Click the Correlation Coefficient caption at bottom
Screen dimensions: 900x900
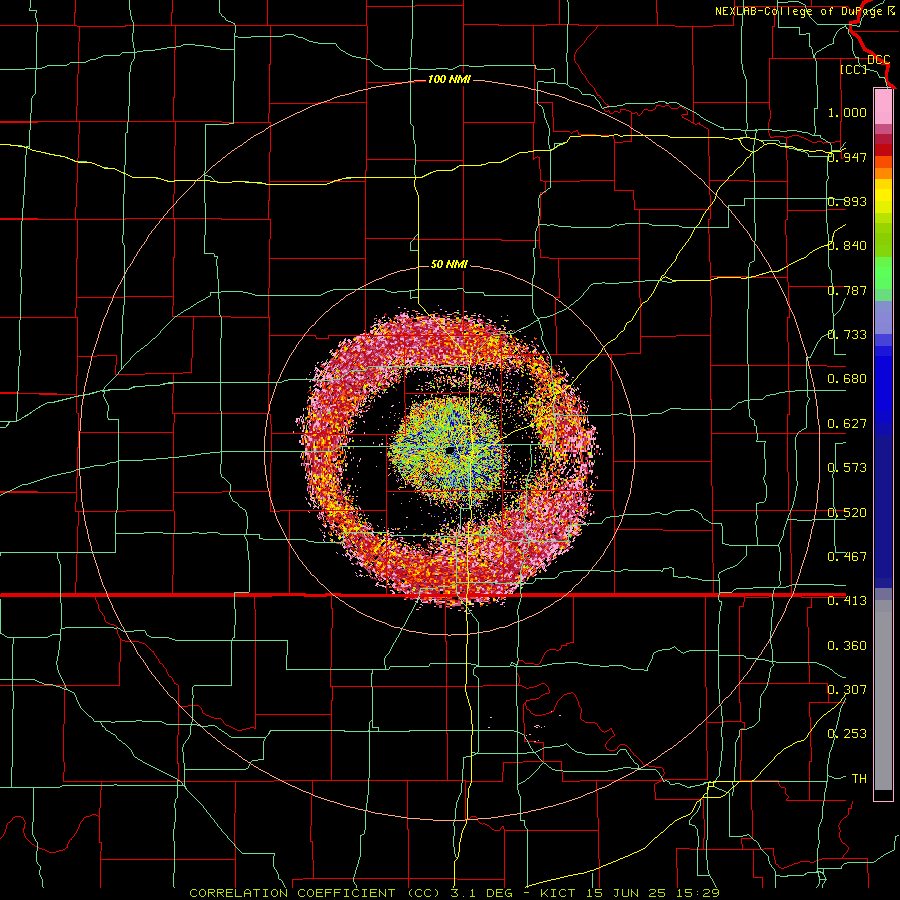click(454, 893)
